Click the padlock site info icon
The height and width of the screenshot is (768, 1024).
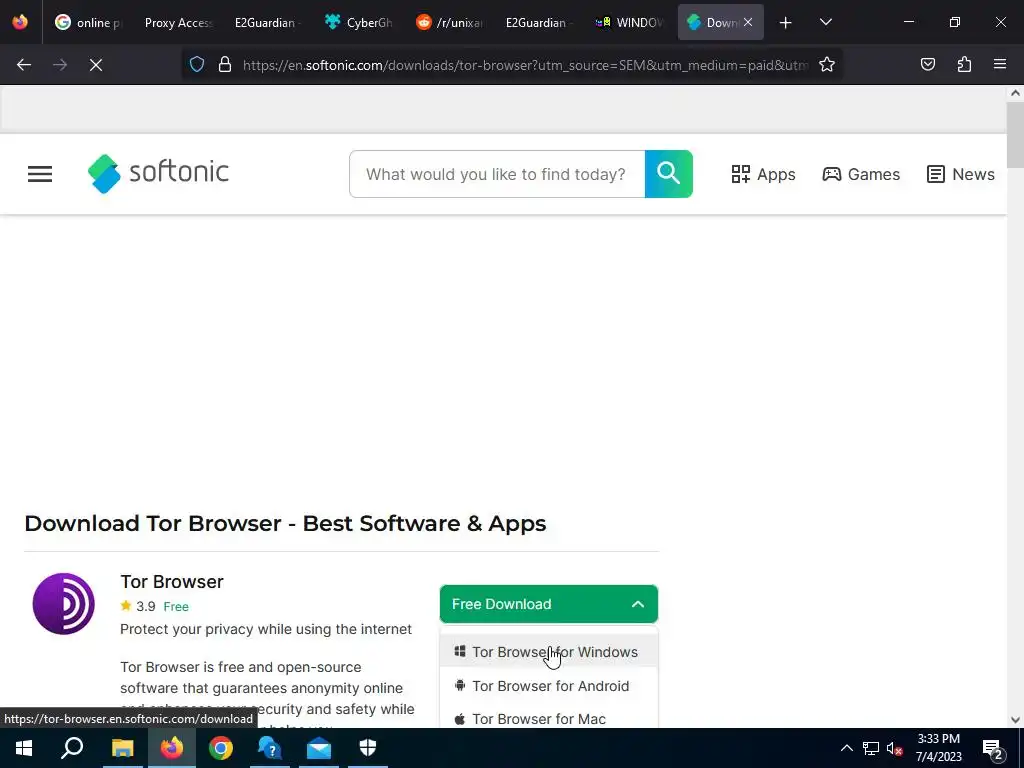(225, 64)
